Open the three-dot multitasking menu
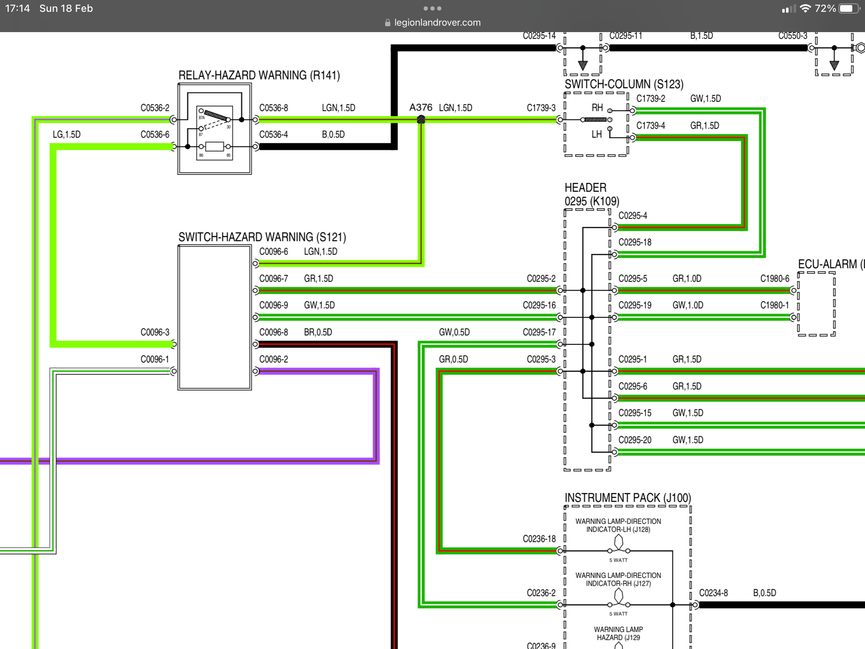 pyautogui.click(x=432, y=8)
